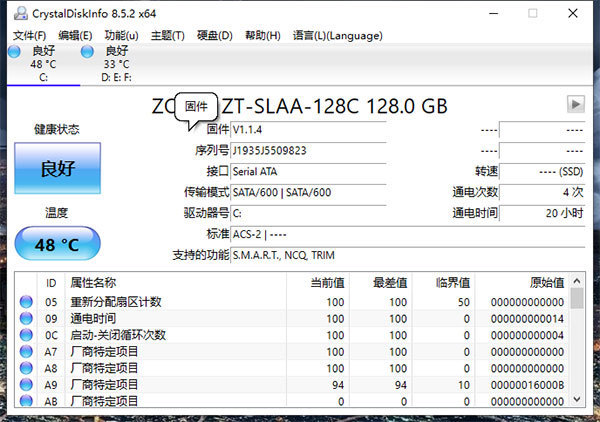Click the status orb in row 05
Viewport: 600px width, 422px height.
point(26,302)
